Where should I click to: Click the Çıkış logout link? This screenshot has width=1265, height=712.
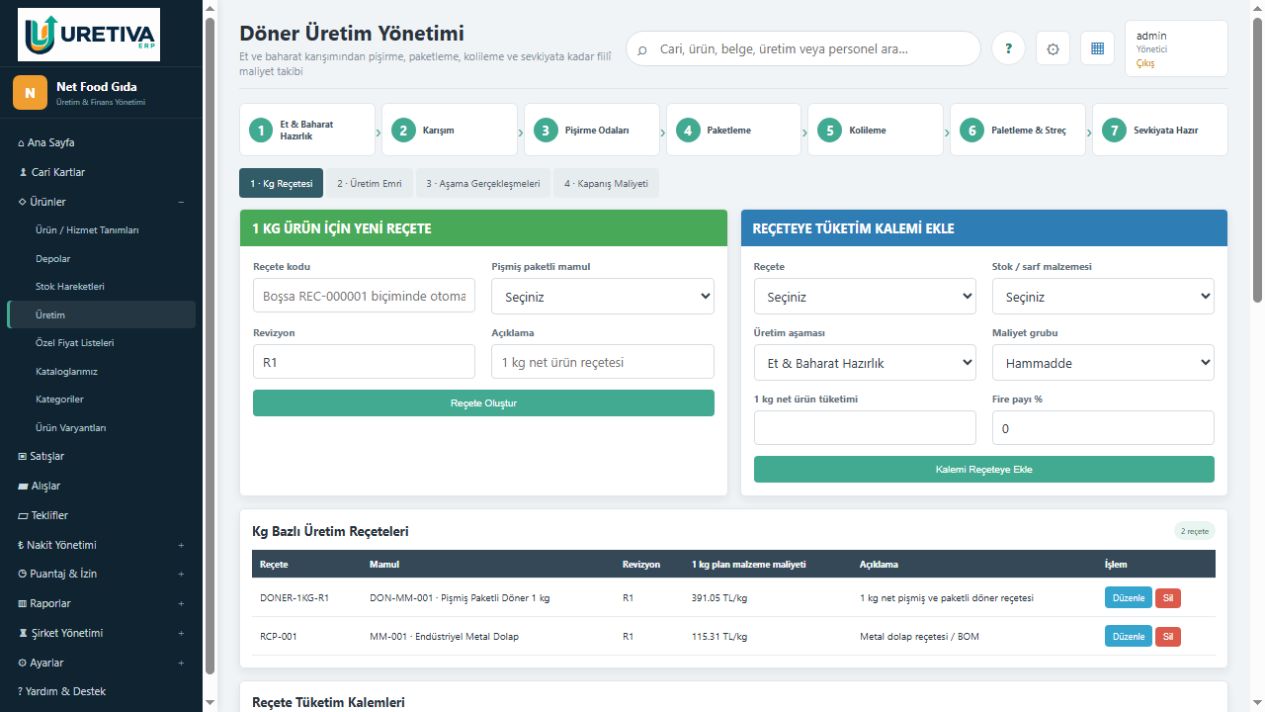[x=1145, y=63]
